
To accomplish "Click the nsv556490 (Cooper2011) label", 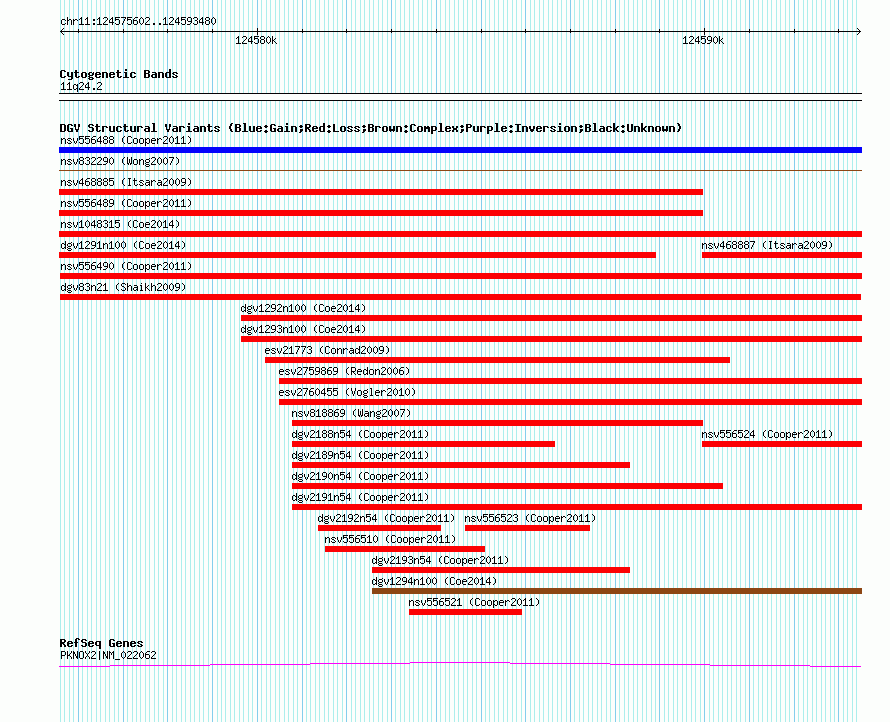I will 126,266.
